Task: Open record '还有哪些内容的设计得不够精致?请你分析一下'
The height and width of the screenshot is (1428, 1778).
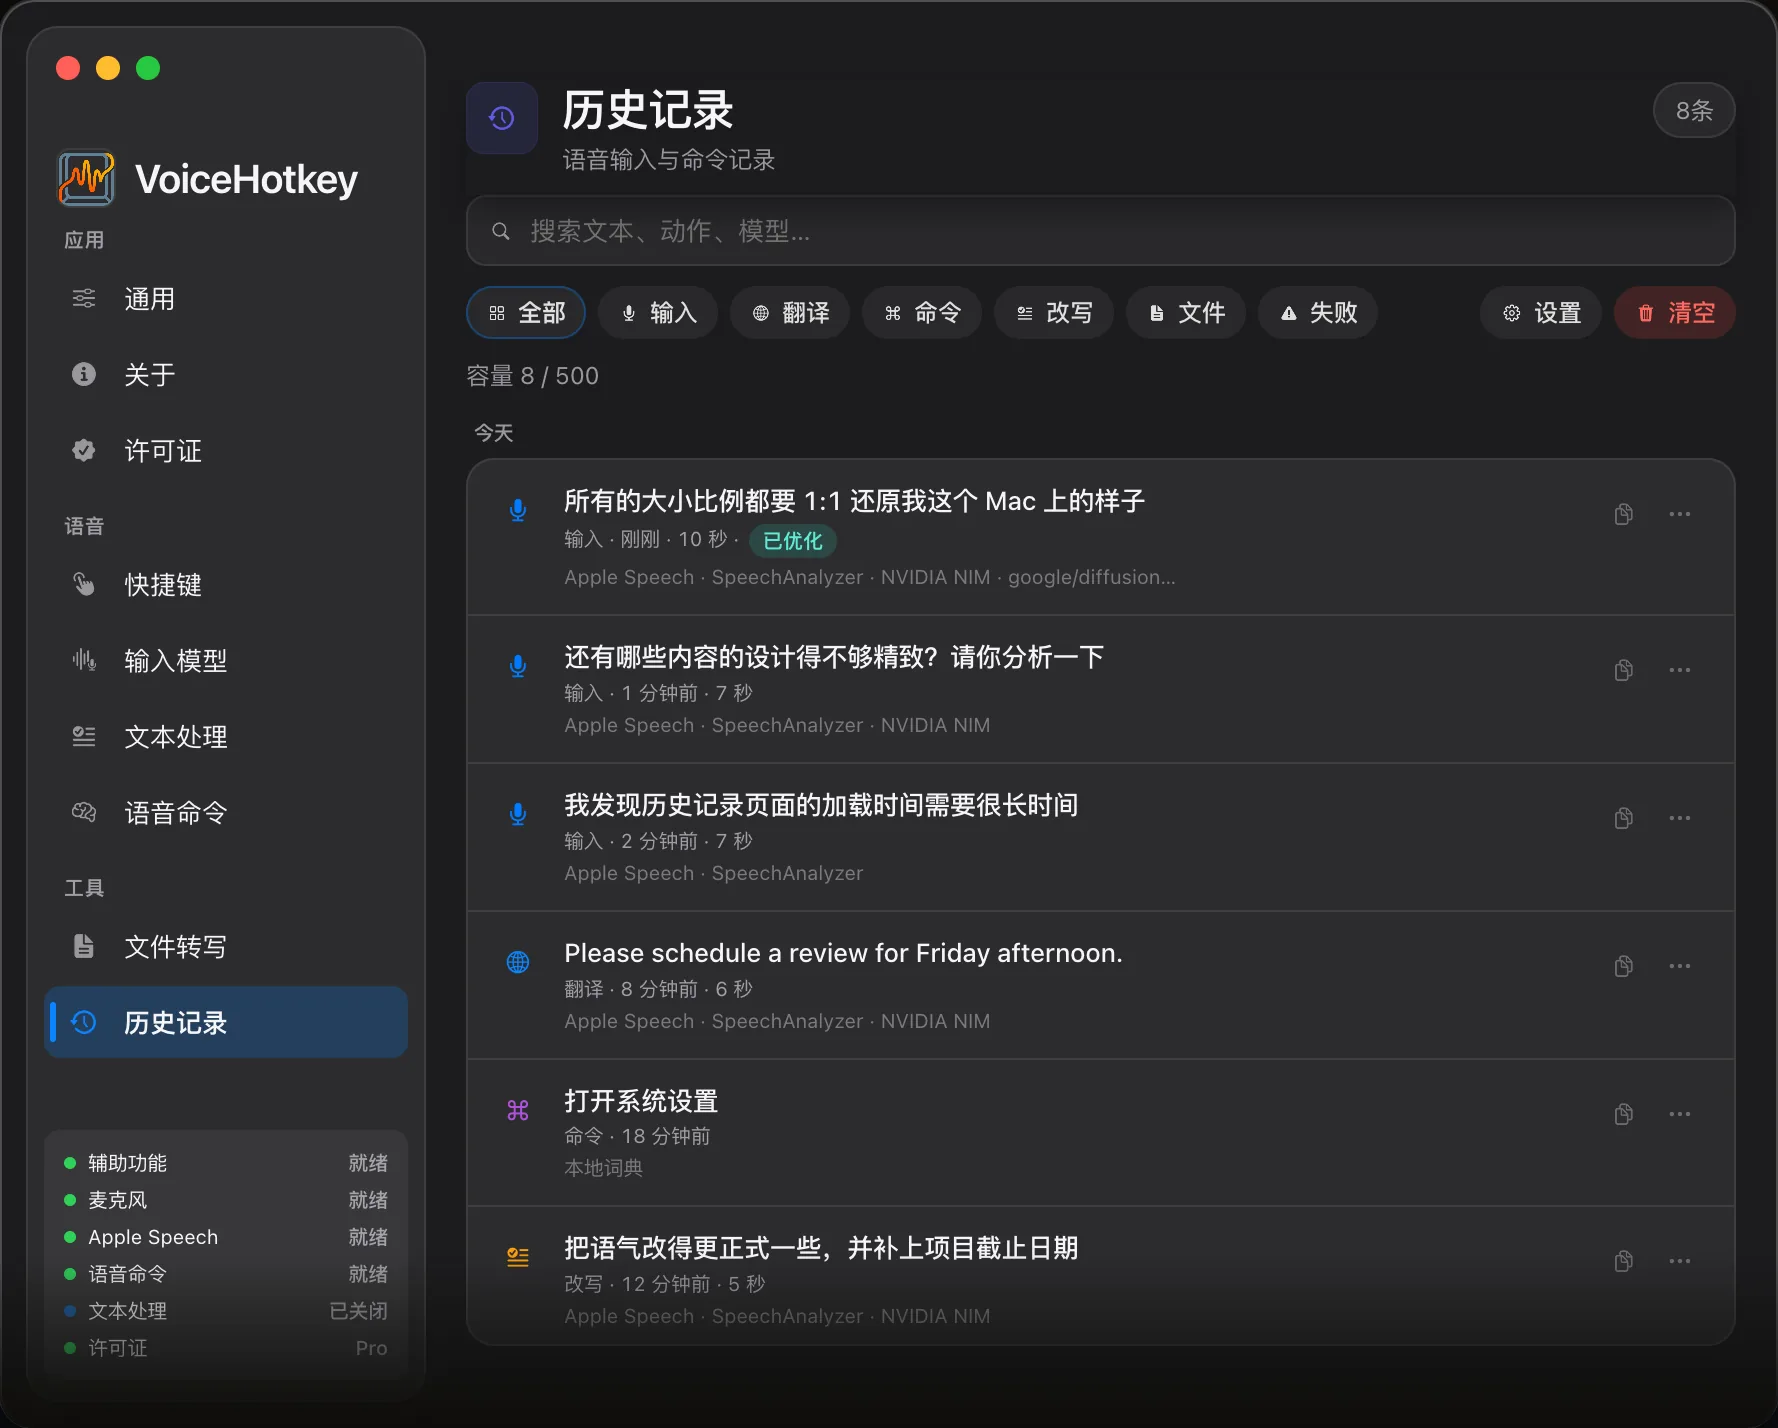Action: point(1100,690)
